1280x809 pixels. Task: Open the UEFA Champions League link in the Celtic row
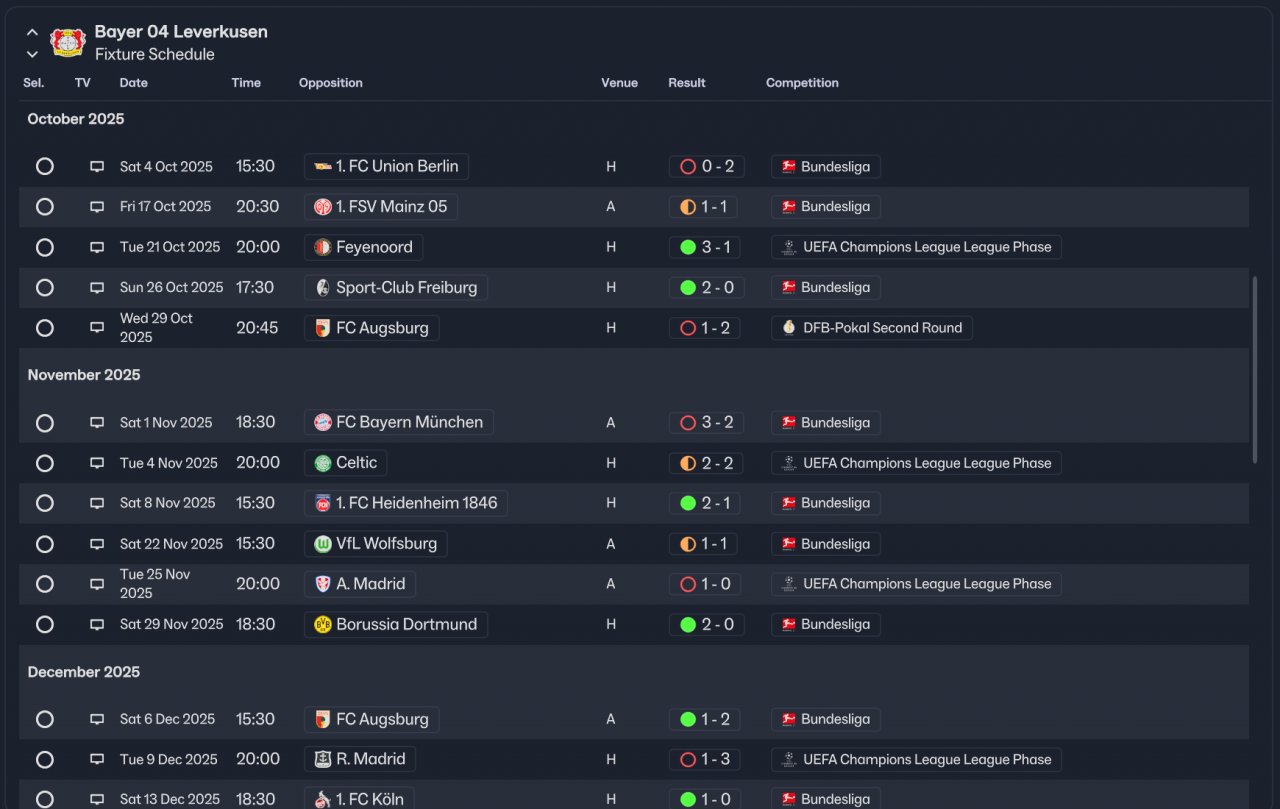(916, 463)
